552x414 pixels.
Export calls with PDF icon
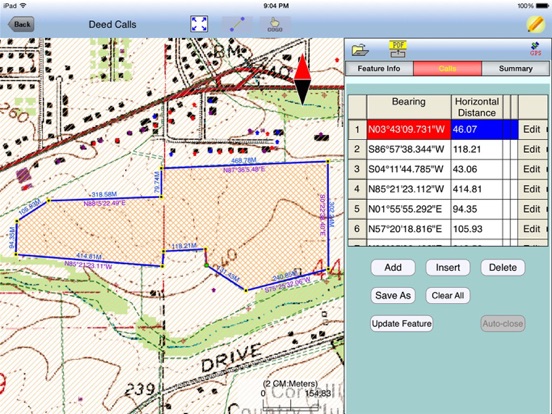click(x=398, y=49)
